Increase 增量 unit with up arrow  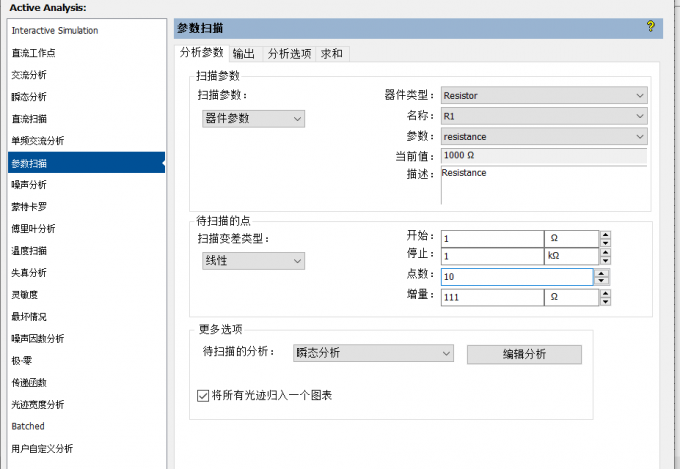[x=605, y=293]
